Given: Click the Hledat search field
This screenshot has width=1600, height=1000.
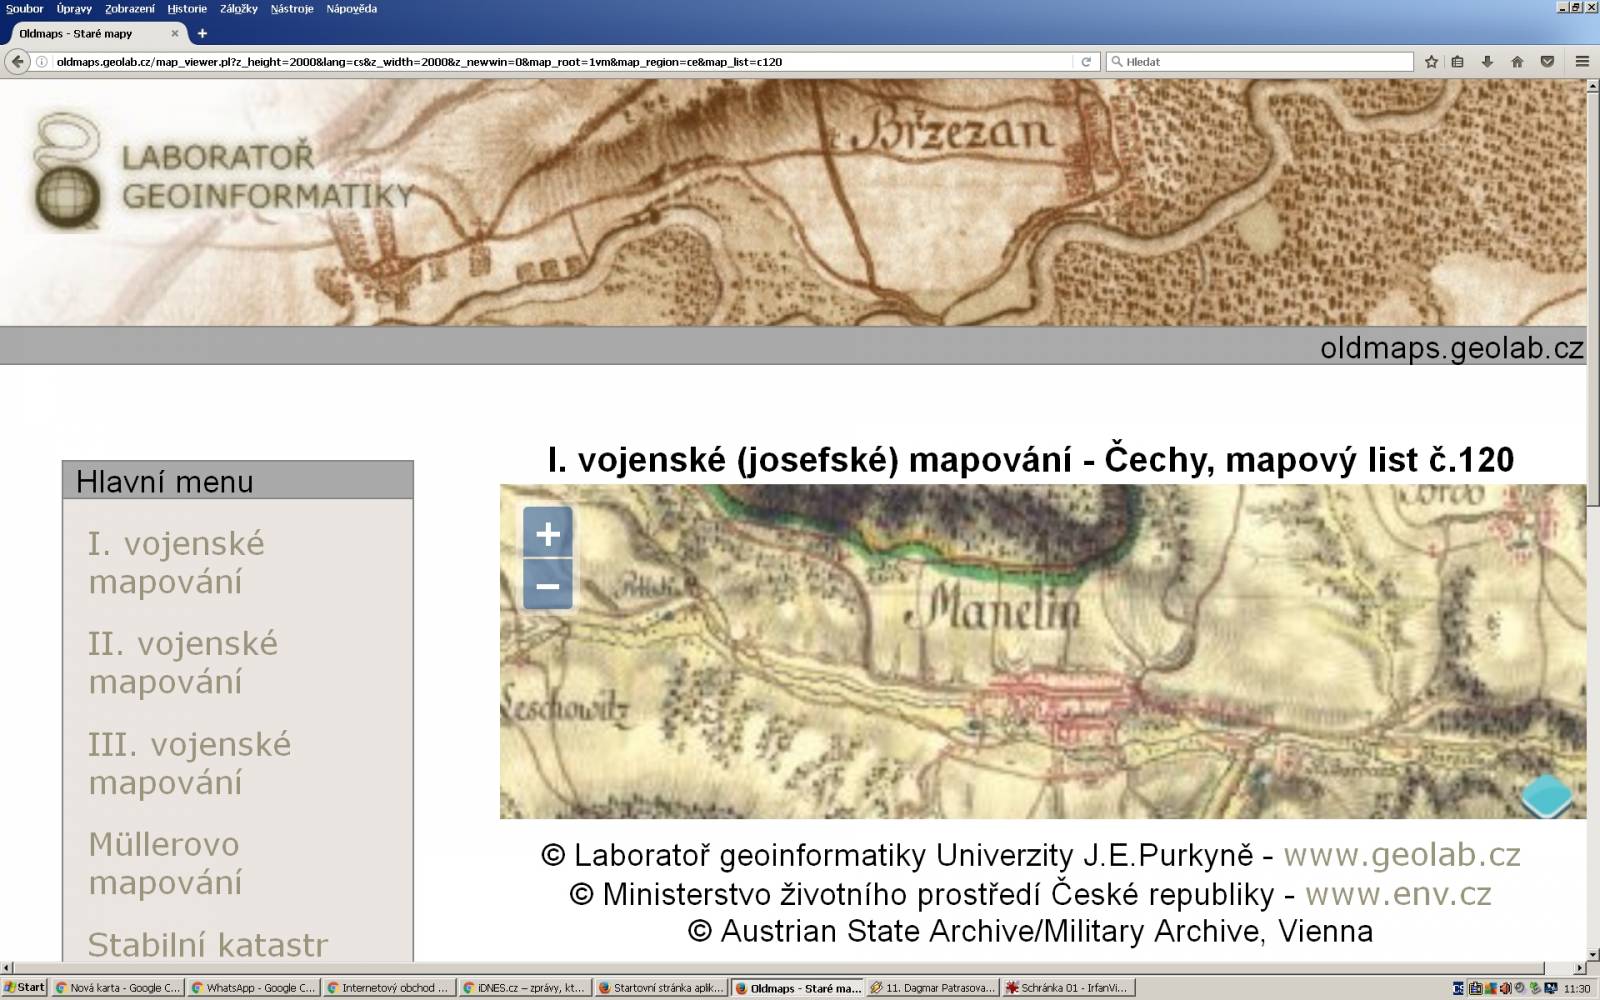Looking at the screenshot, I should tap(1260, 62).
